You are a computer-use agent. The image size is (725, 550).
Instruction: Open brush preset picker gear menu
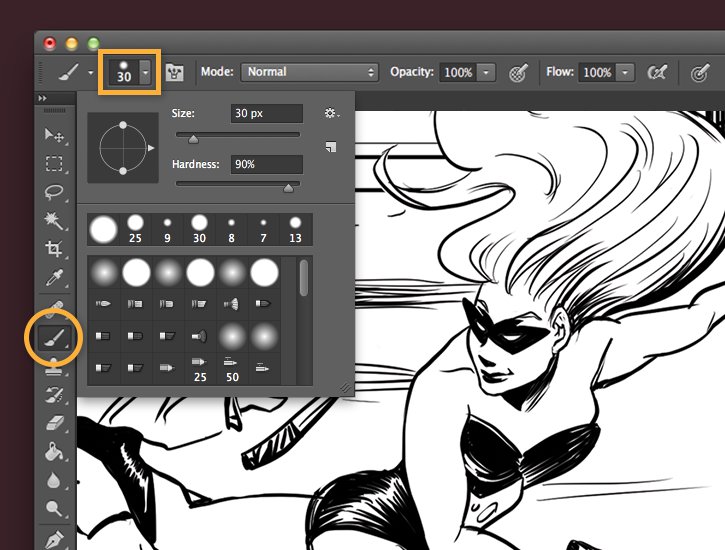tap(331, 114)
